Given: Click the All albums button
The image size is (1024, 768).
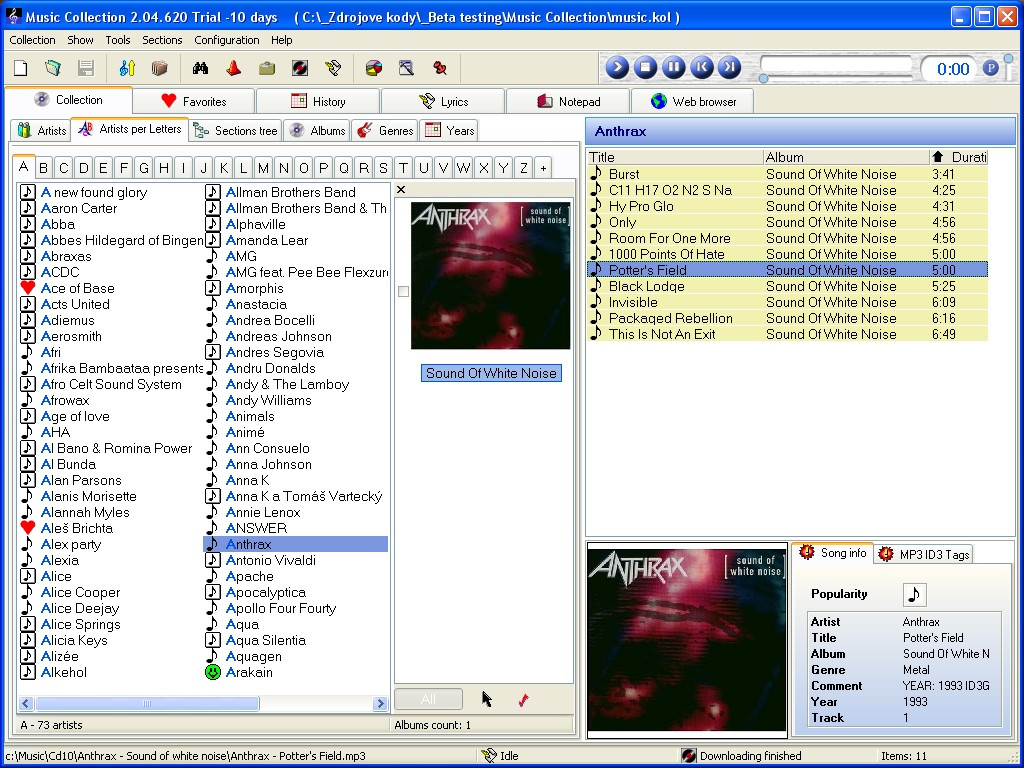Looking at the screenshot, I should pyautogui.click(x=428, y=699).
